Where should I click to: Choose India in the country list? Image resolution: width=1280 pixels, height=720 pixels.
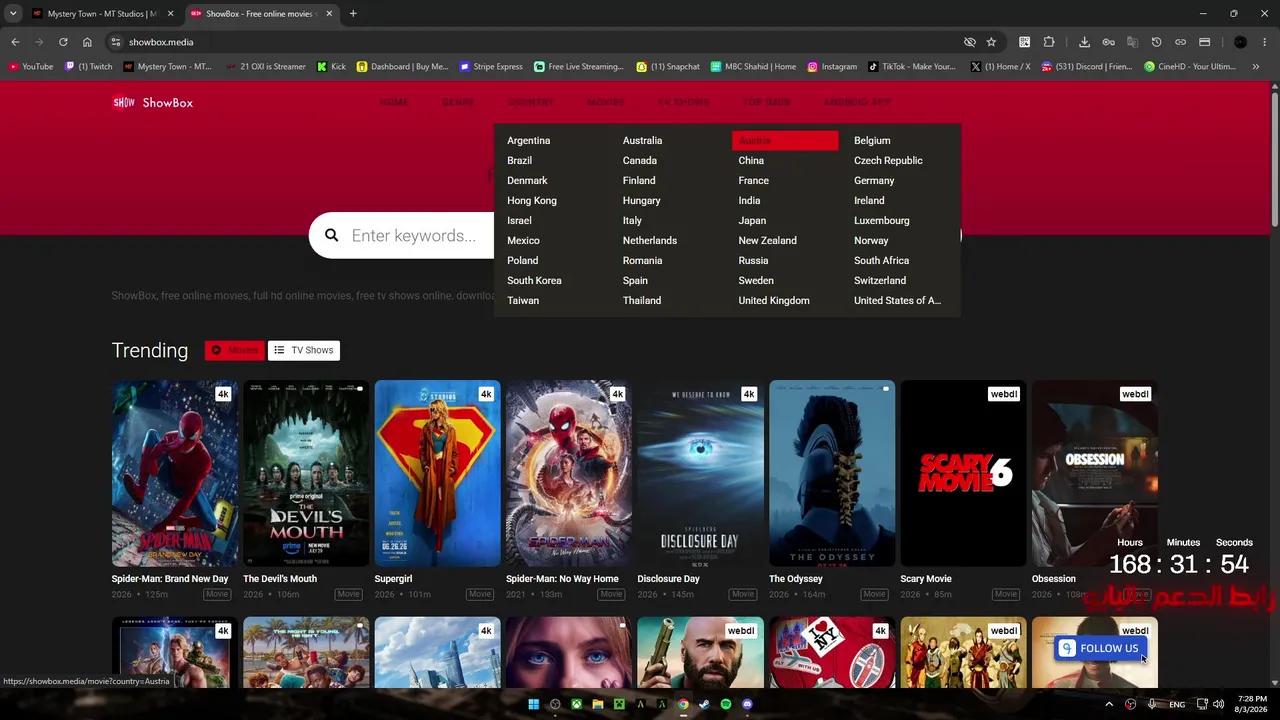749,201
